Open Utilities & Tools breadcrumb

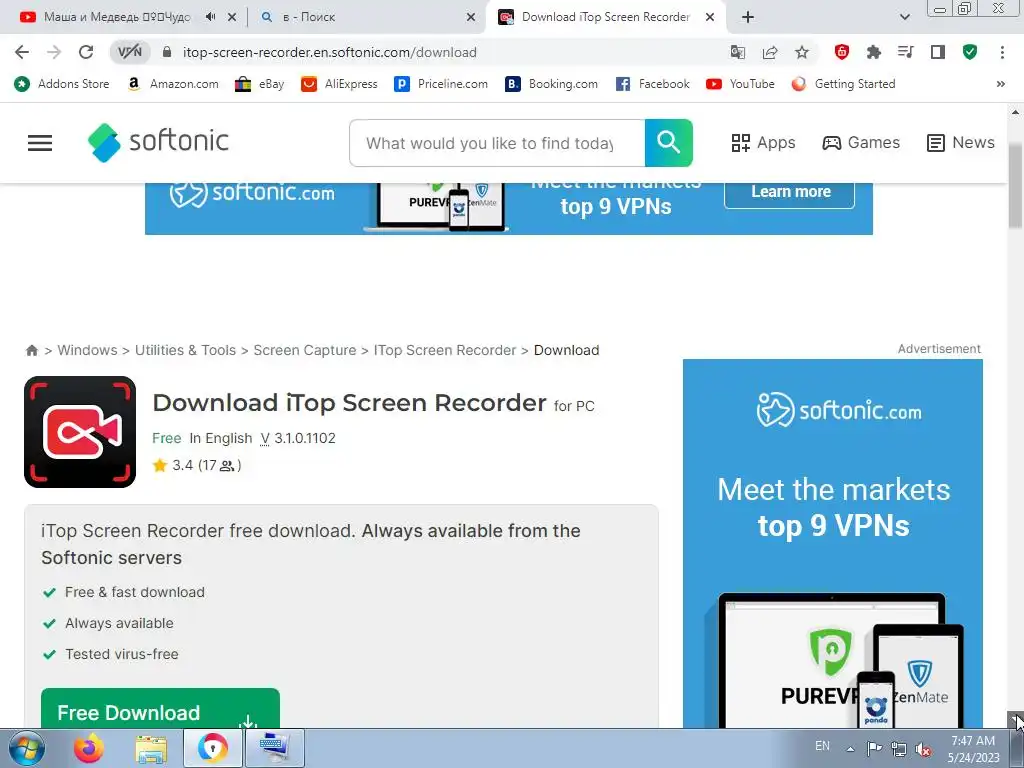tap(185, 350)
